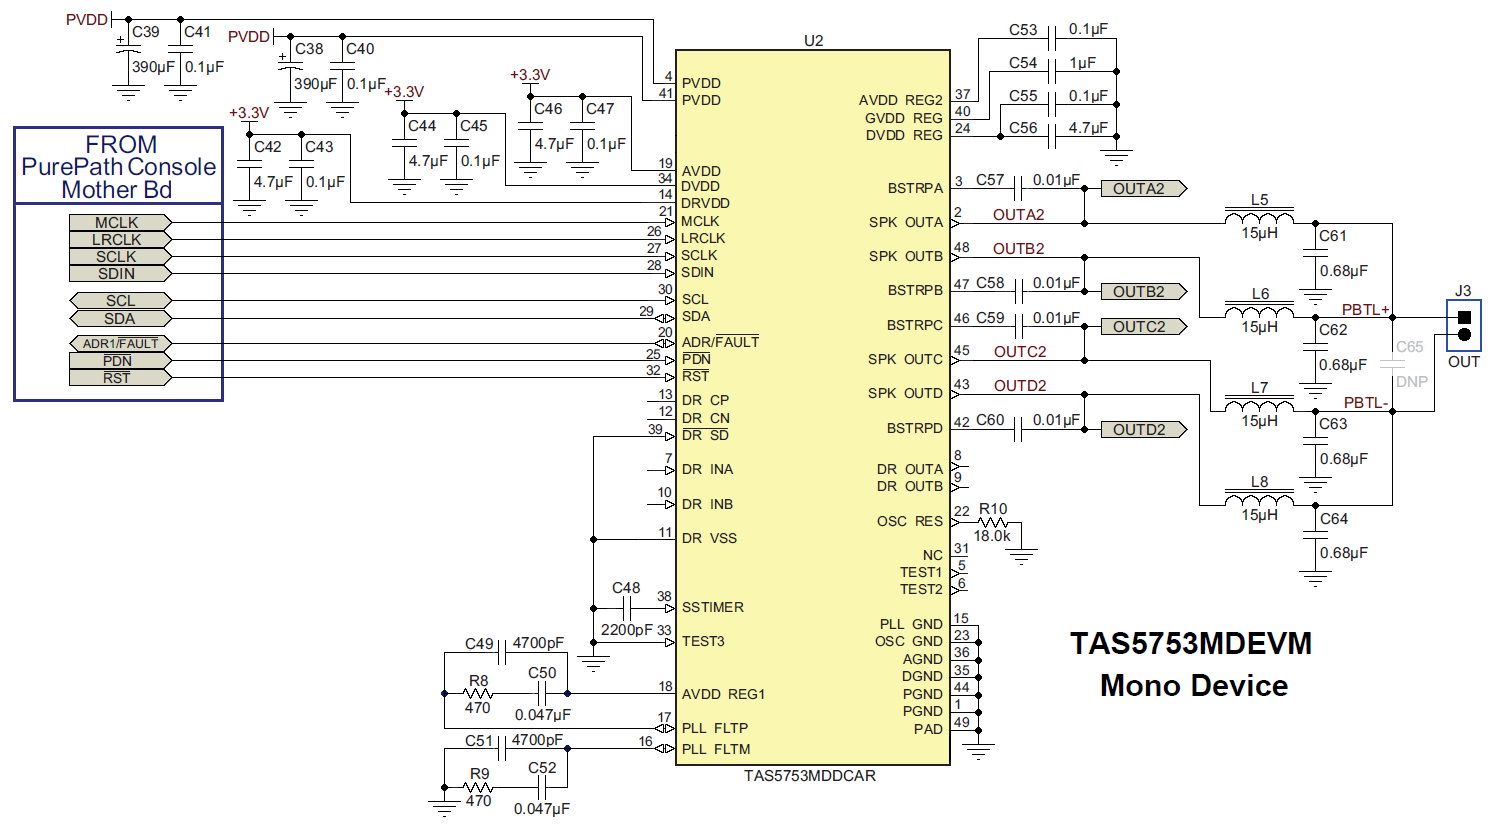Viewport: 1498px width, 828px height.
Task: Select the TAS5753MDEVM title text
Action: 1190,643
